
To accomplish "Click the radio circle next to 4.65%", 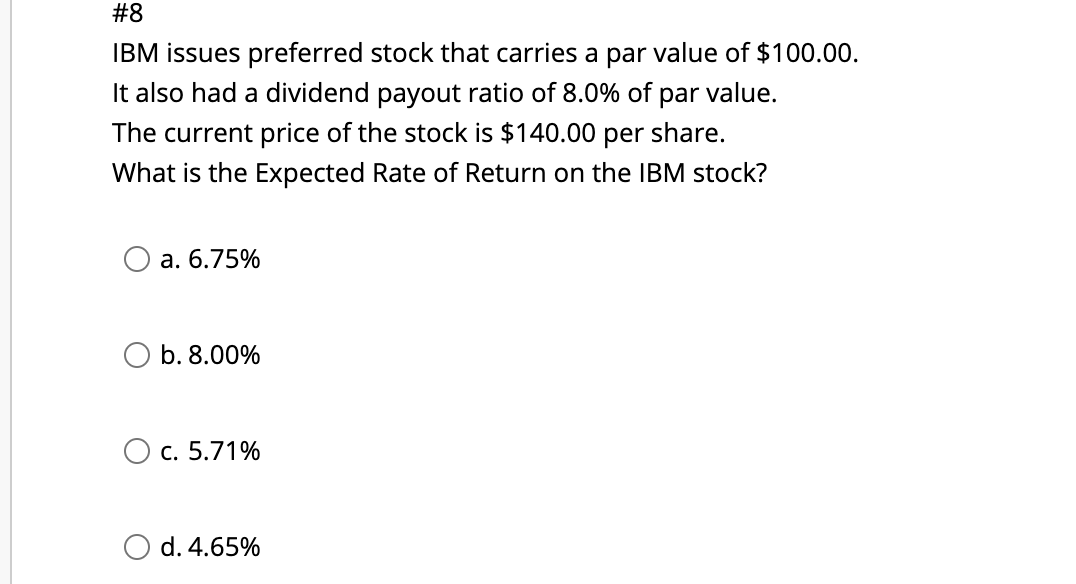I will 137,548.
